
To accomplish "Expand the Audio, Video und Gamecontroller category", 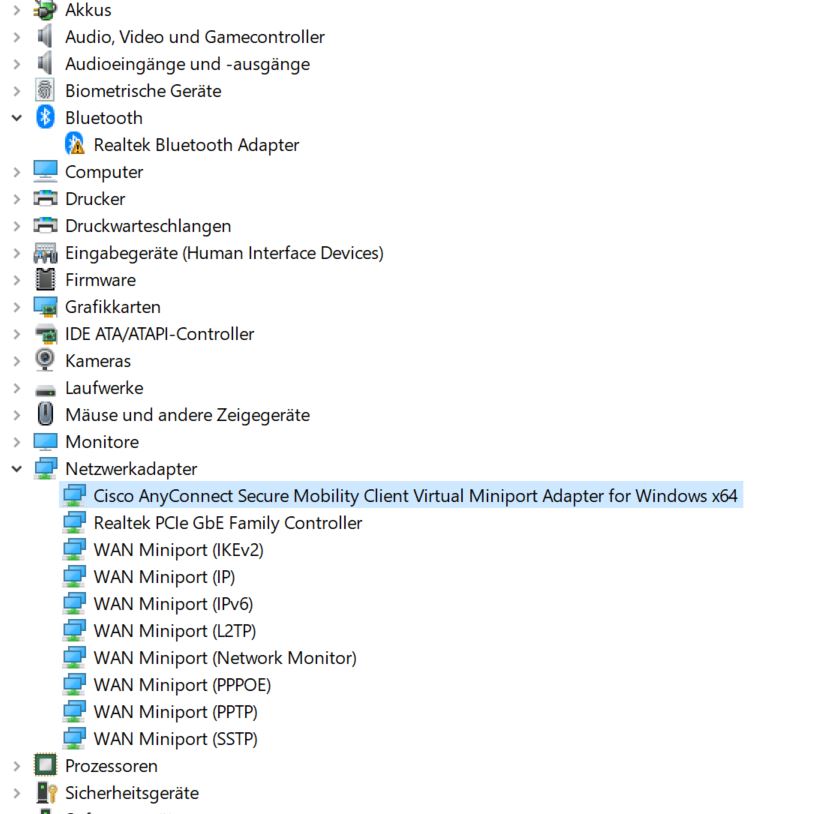I will (x=17, y=37).
